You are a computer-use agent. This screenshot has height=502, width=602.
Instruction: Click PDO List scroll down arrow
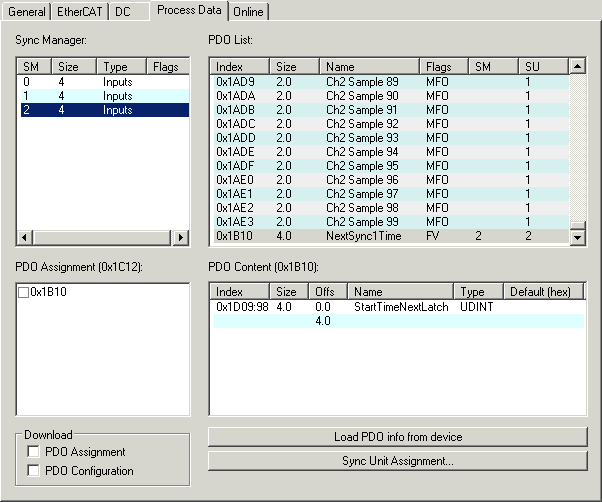point(577,237)
